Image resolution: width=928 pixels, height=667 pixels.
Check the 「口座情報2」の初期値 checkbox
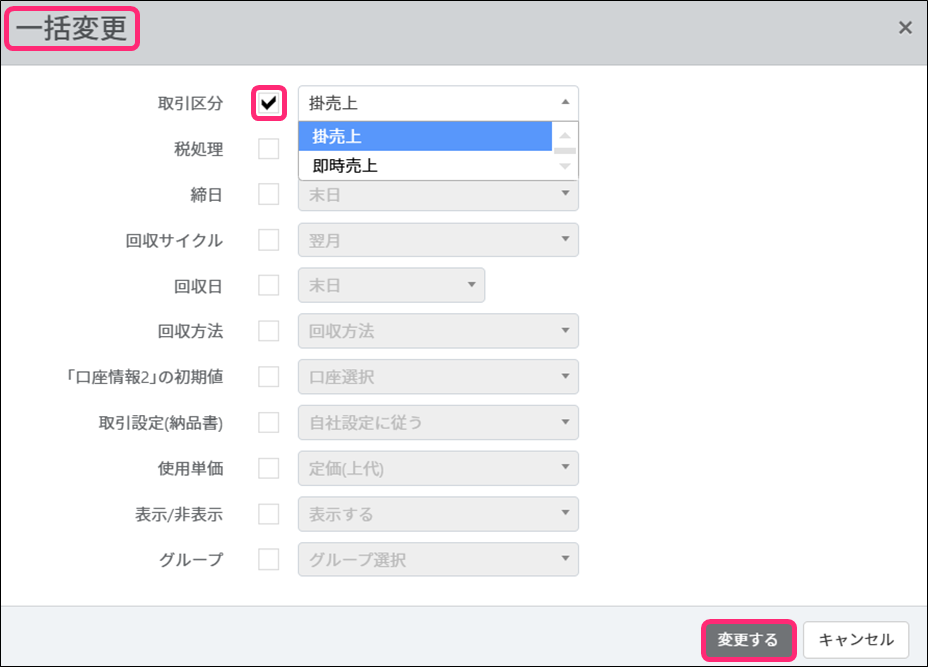tap(269, 377)
